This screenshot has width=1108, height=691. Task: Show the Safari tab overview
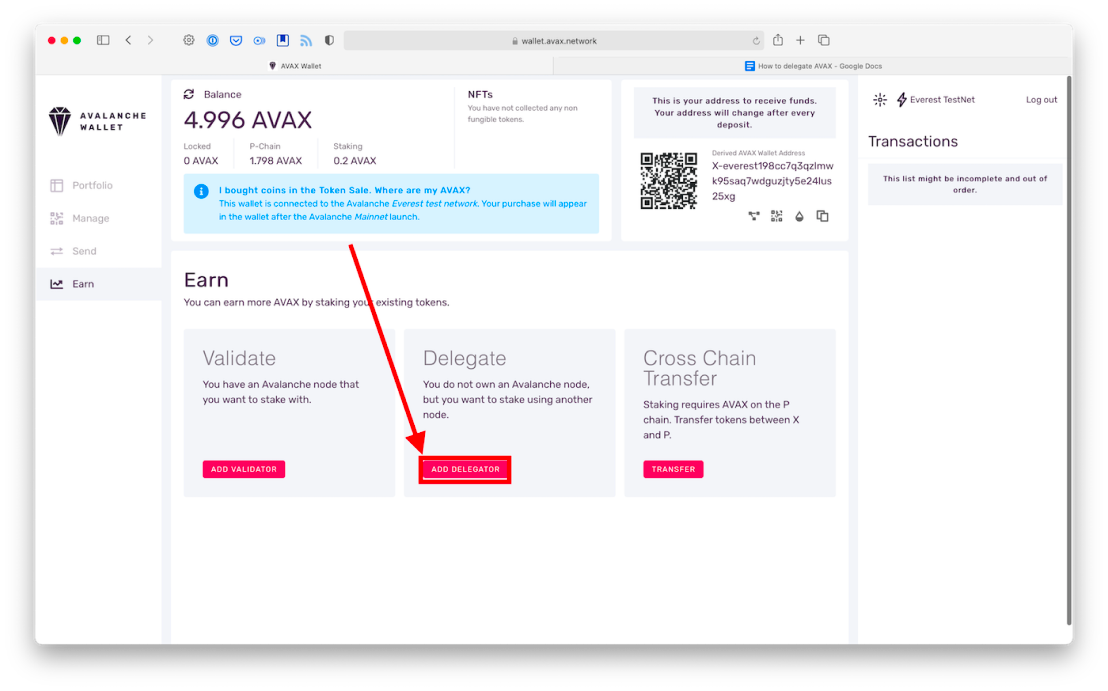click(x=824, y=40)
